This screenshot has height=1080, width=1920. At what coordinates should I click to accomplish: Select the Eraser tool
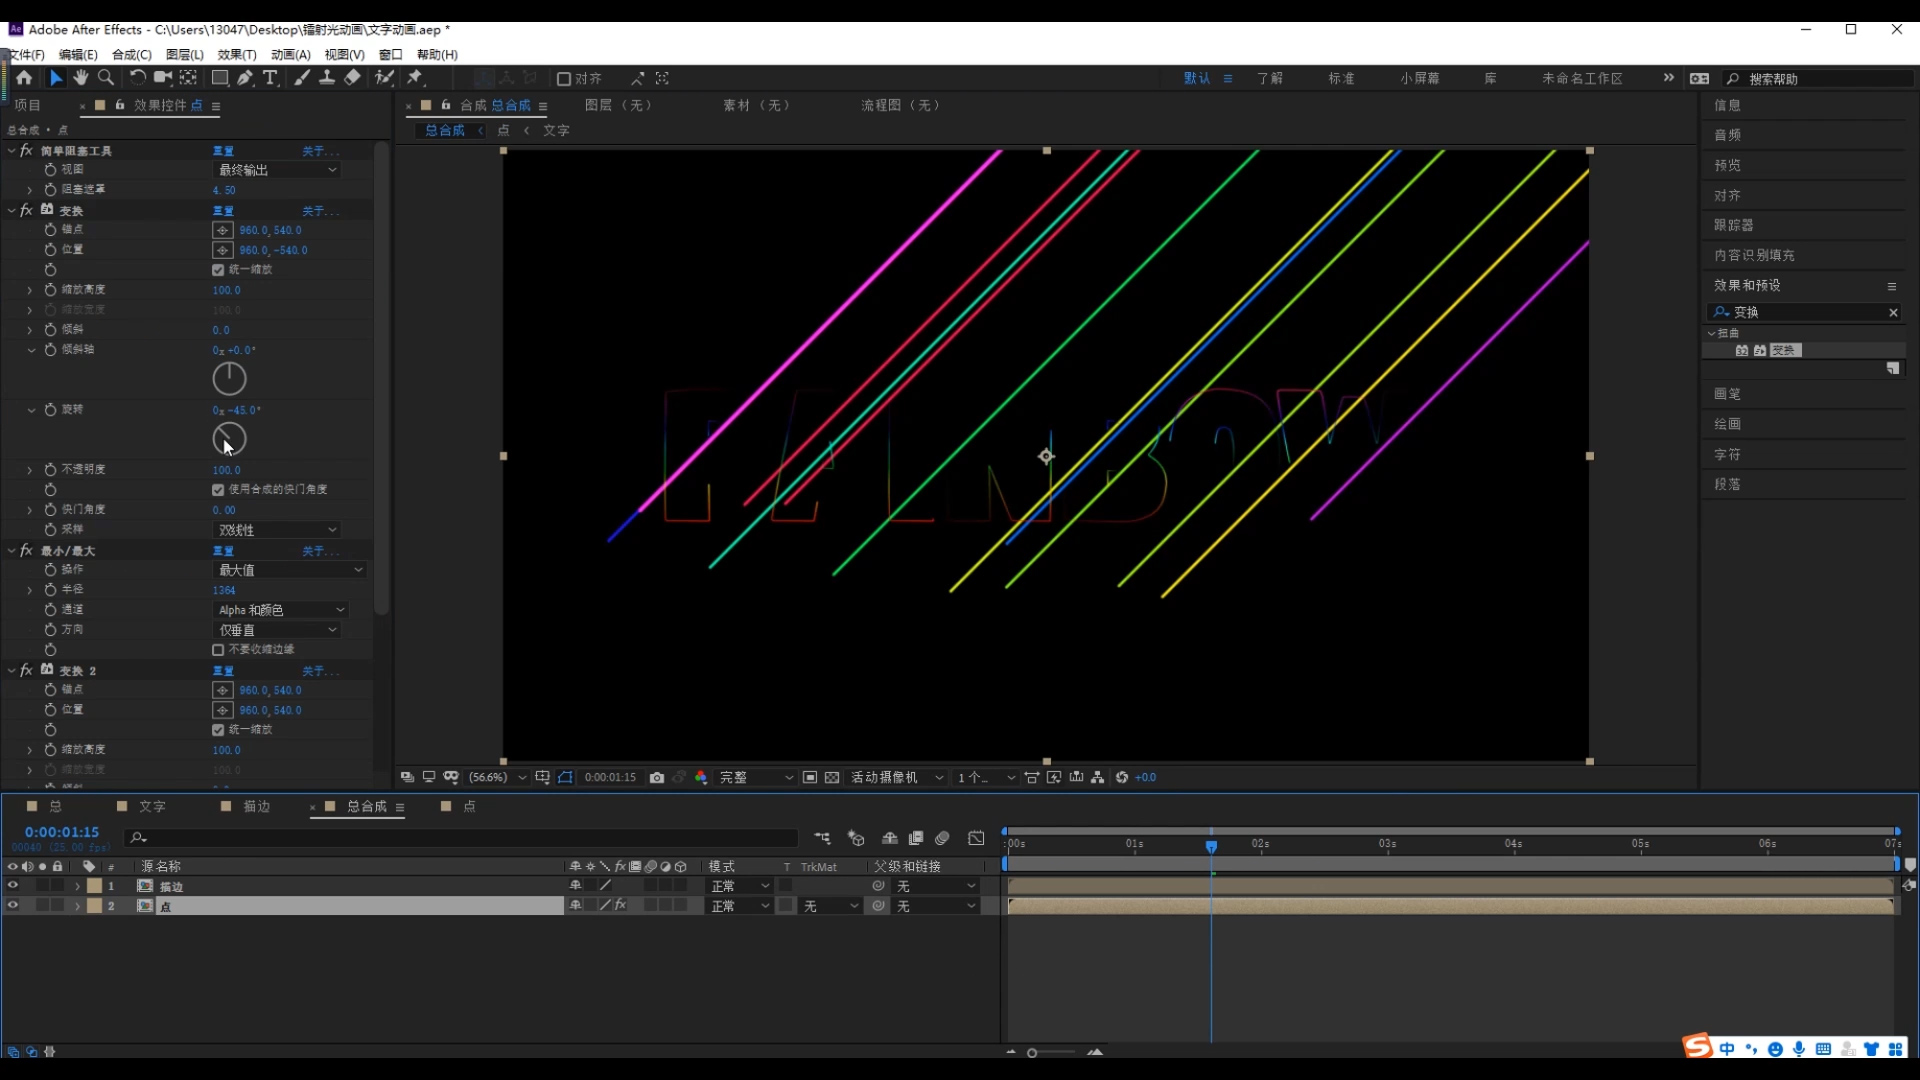click(x=352, y=78)
